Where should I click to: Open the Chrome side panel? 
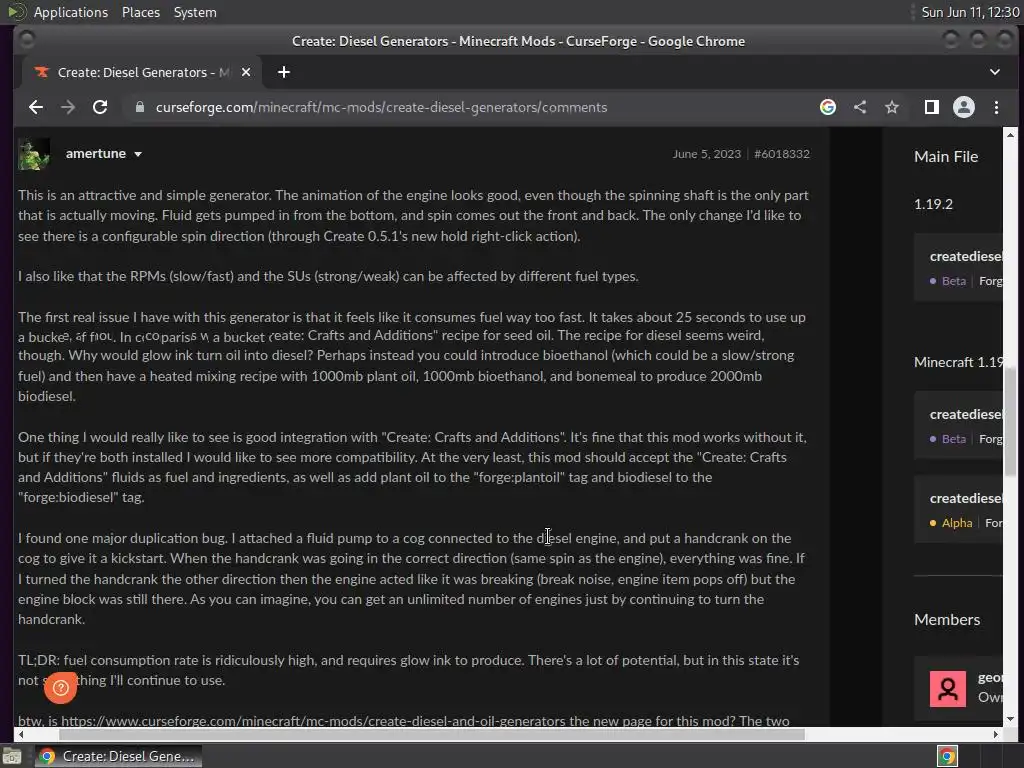click(x=931, y=107)
